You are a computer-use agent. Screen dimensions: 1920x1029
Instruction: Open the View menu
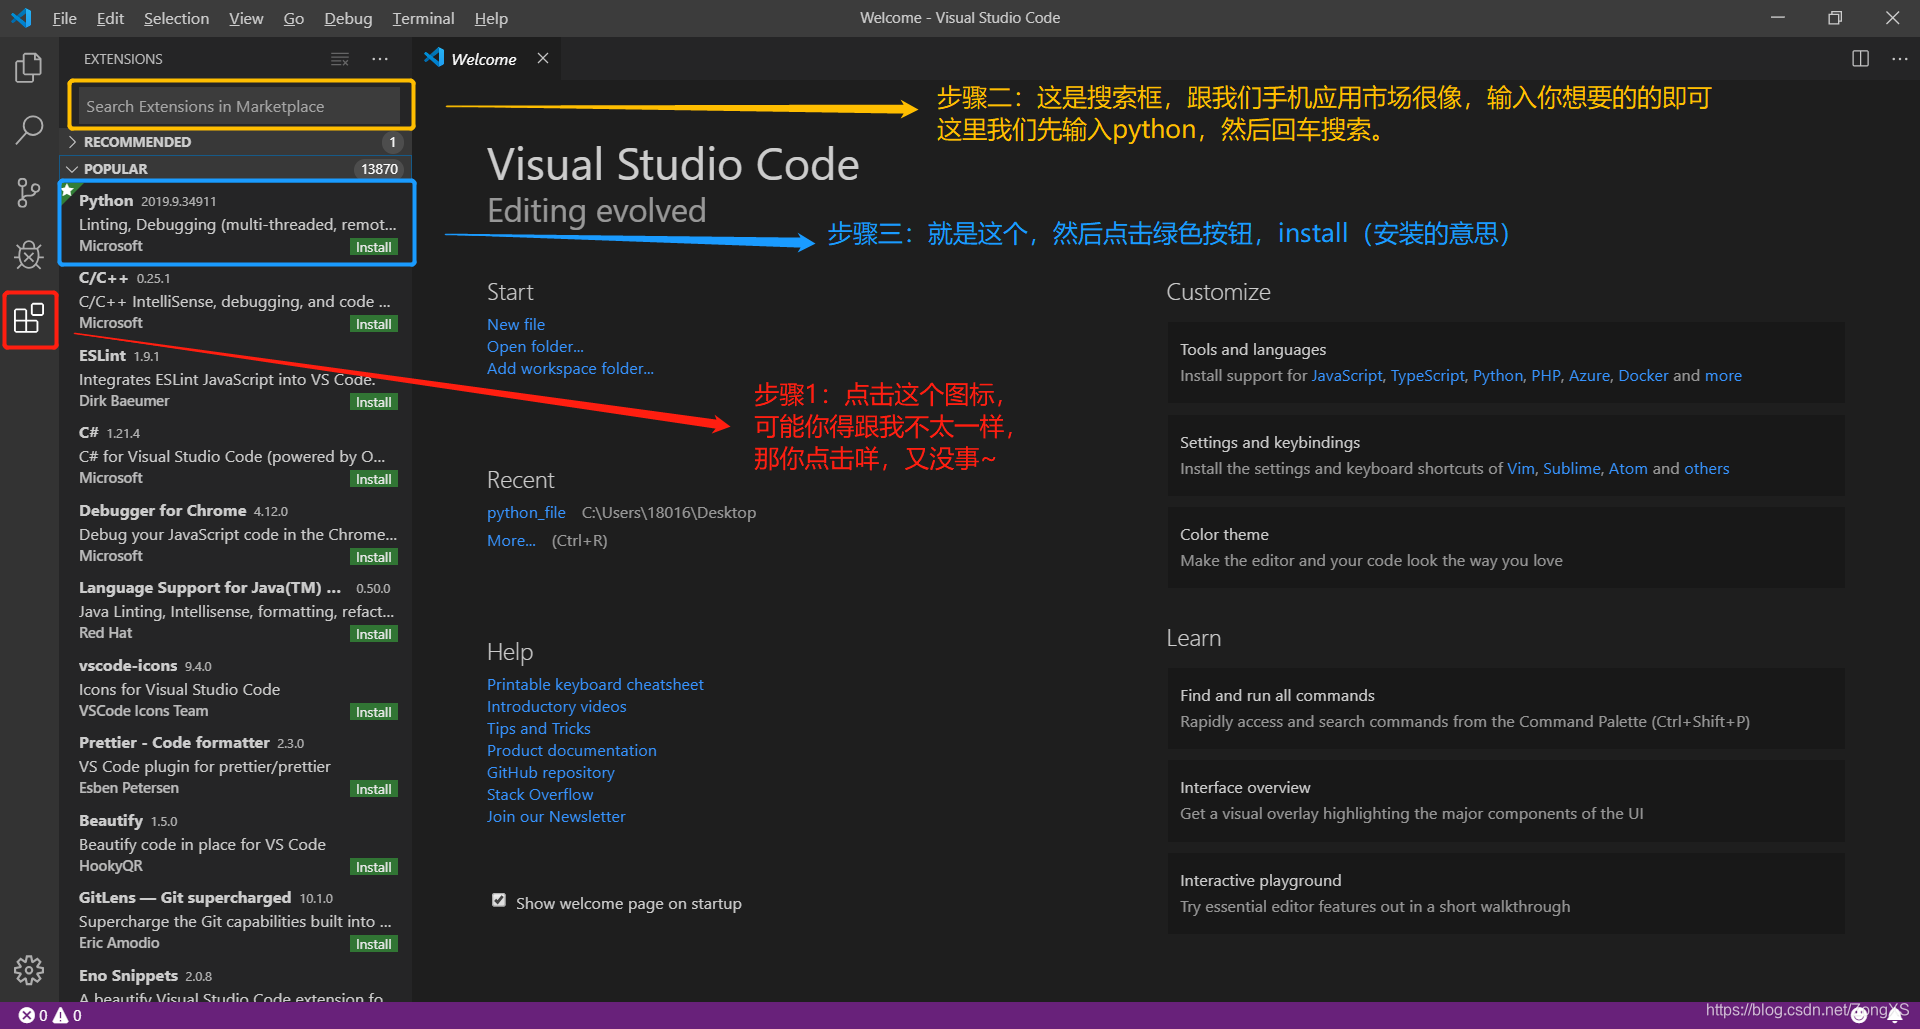tap(246, 18)
